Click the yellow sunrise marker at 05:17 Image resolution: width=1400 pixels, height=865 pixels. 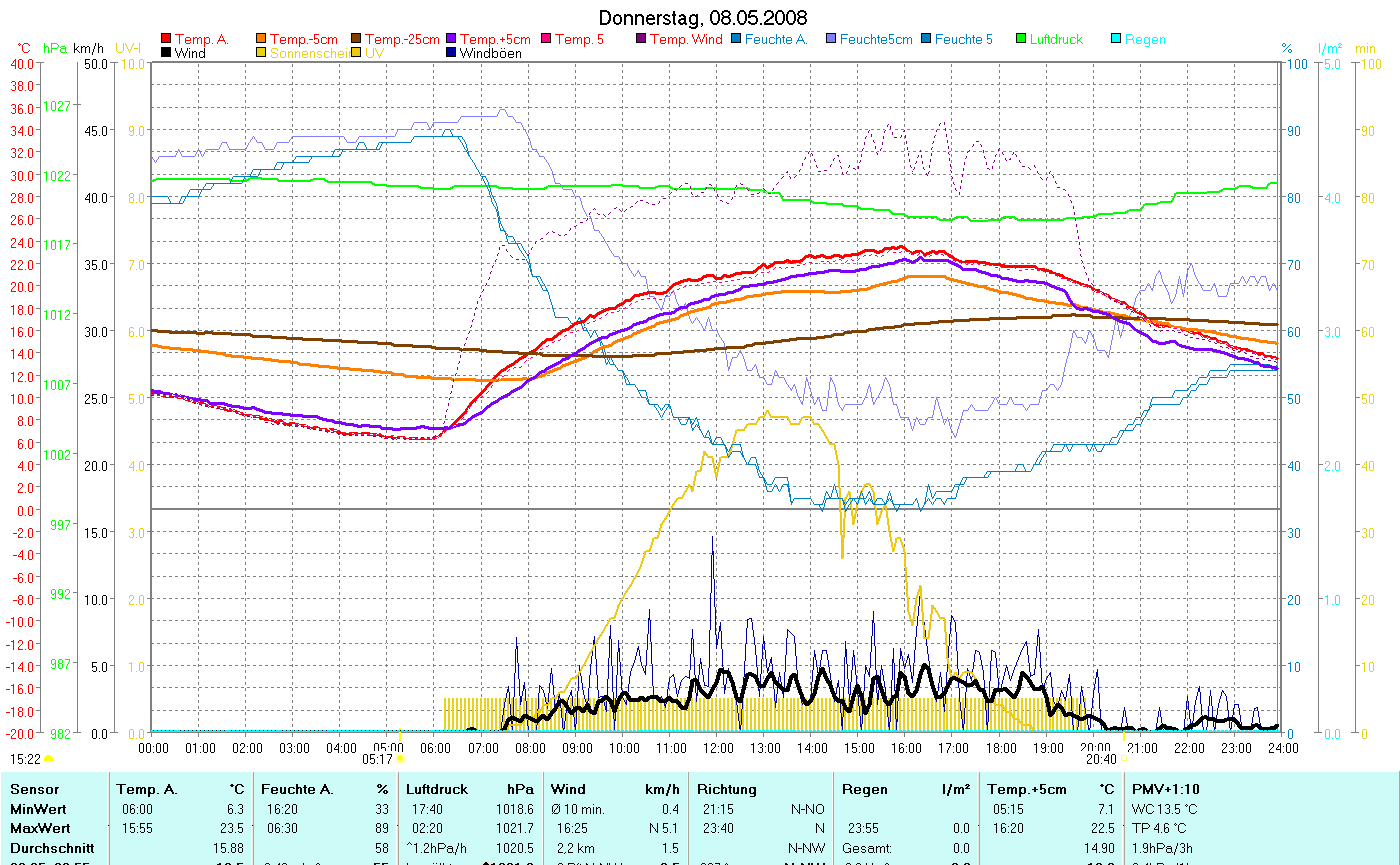pyautogui.click(x=400, y=759)
